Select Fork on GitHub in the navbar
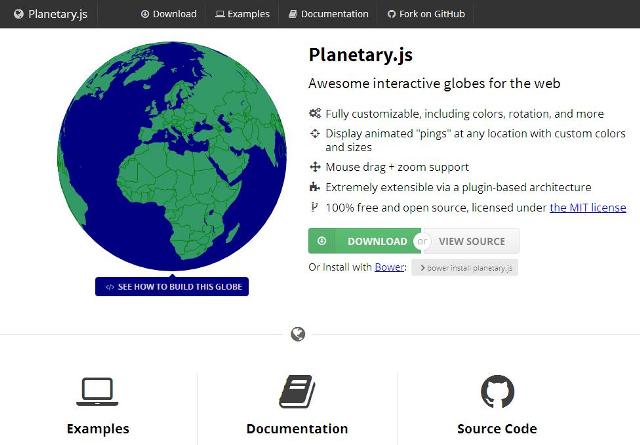 [x=426, y=14]
